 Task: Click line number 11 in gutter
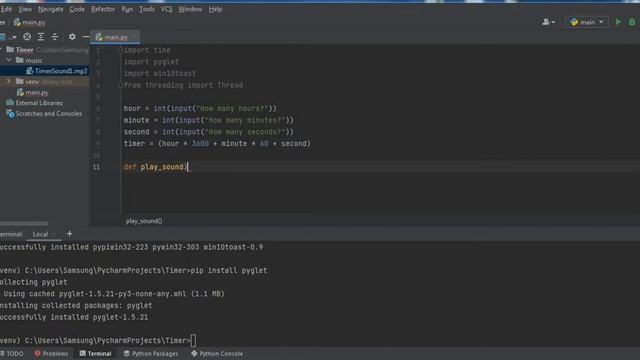point(96,167)
